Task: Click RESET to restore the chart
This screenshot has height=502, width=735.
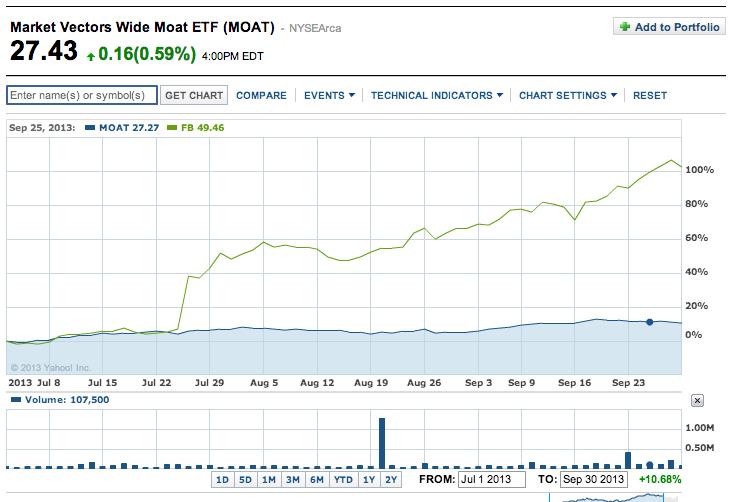Action: pos(650,96)
